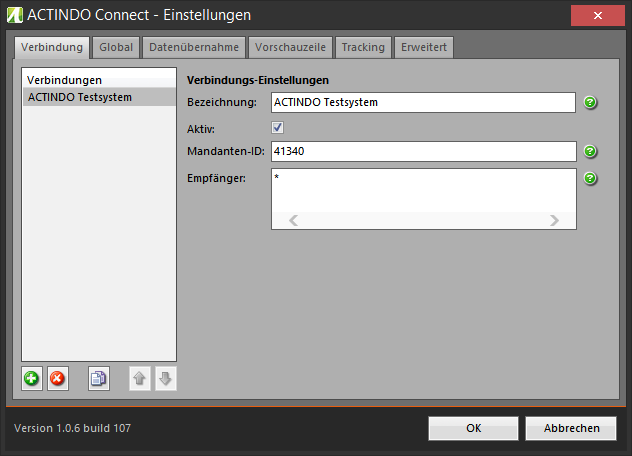Open the Tracking tab
The width and height of the screenshot is (632, 456).
363,47
